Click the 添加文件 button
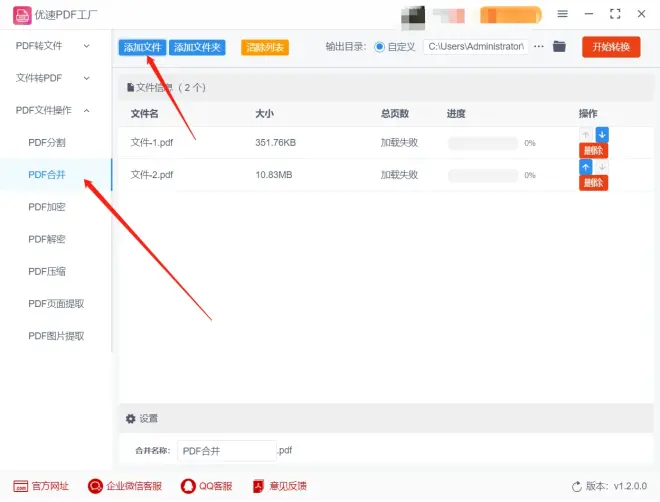The width and height of the screenshot is (660, 502). pos(142,47)
